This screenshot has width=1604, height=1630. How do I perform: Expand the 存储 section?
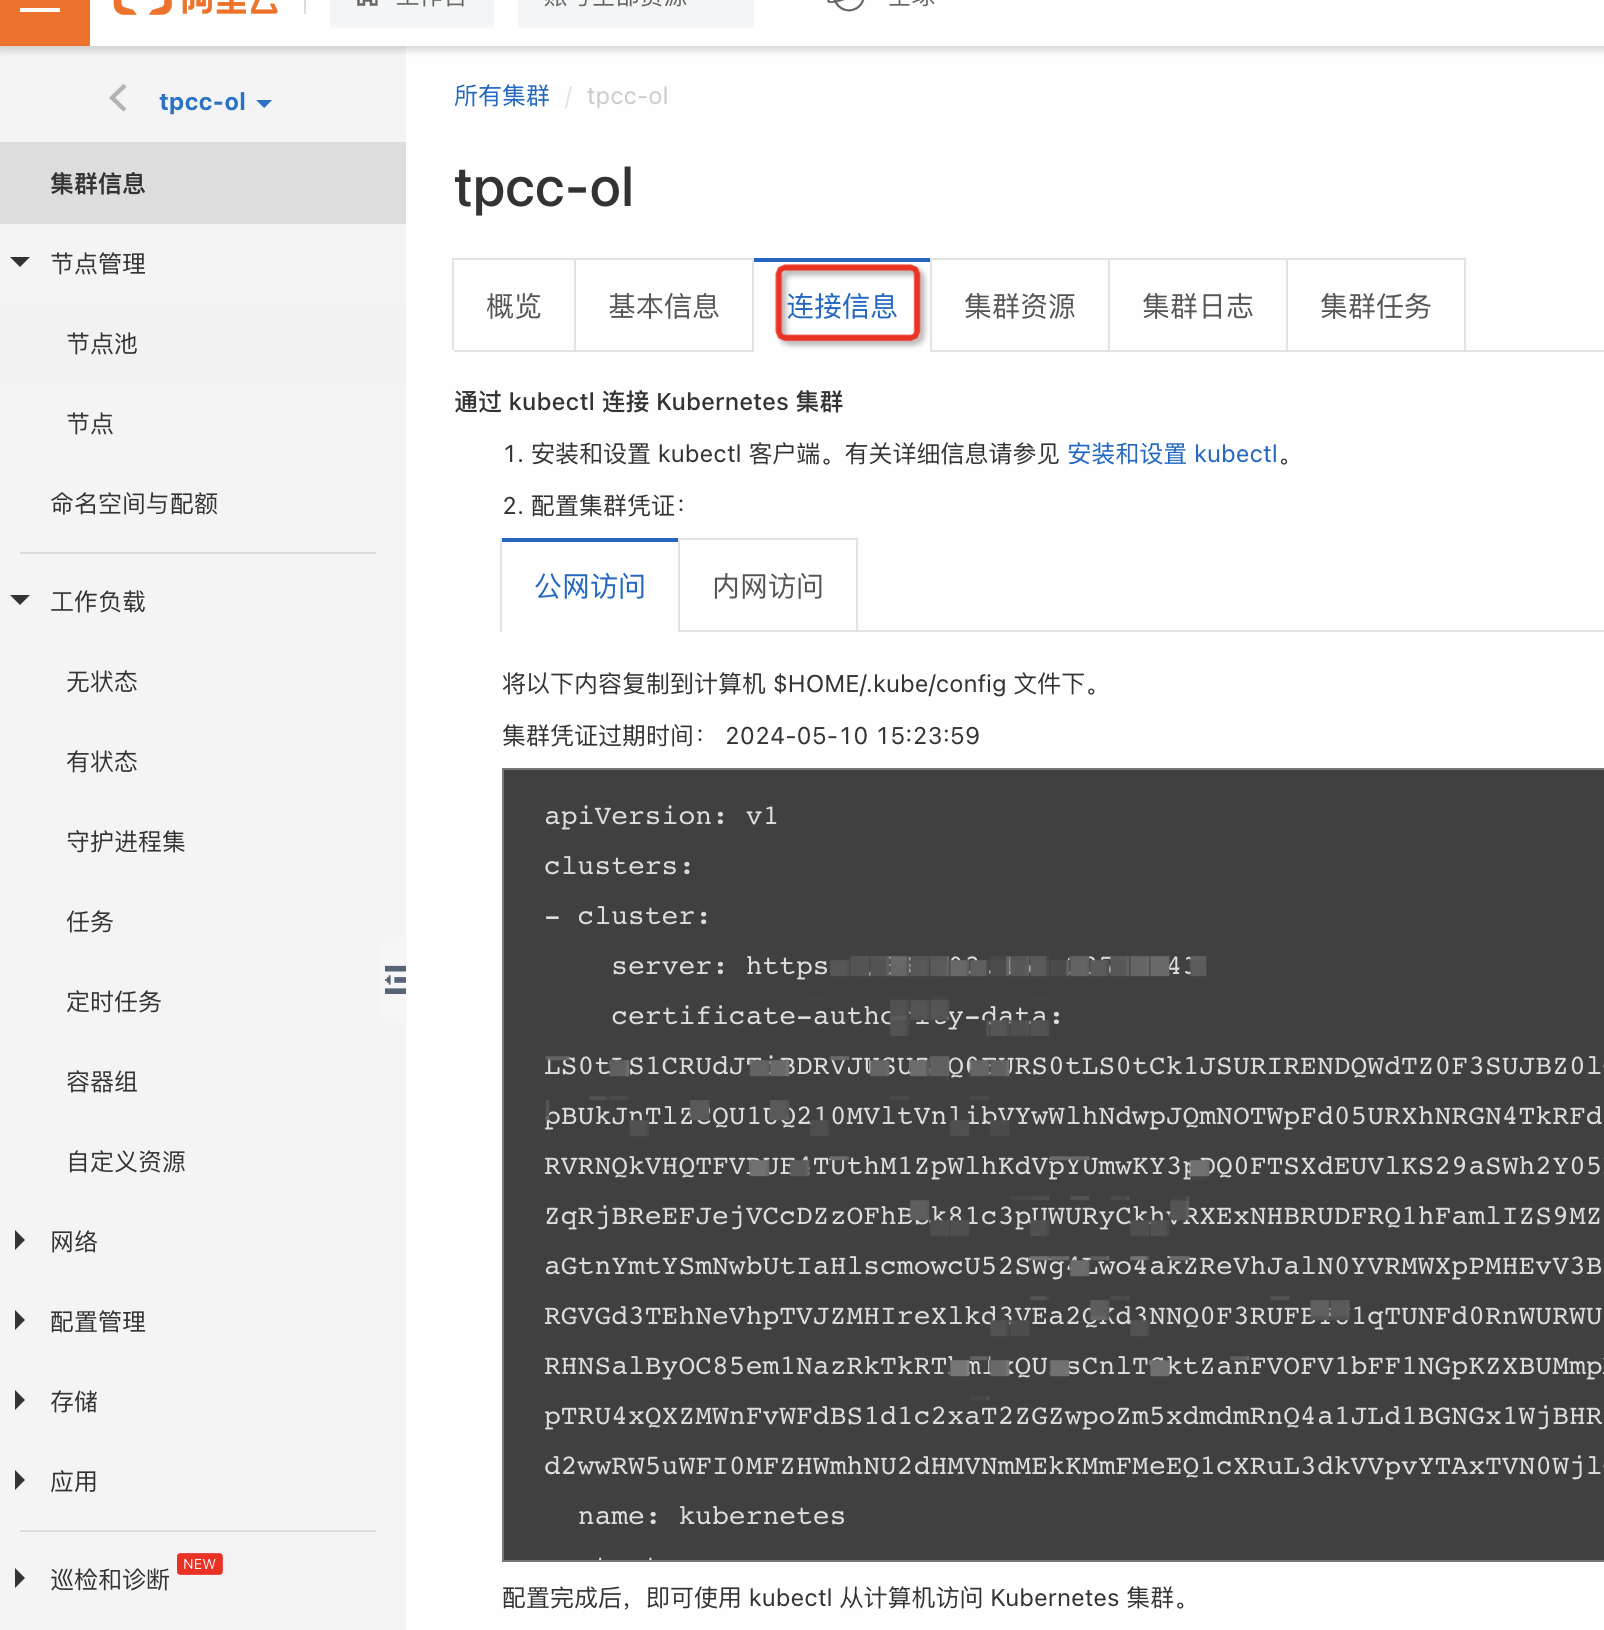(x=20, y=1401)
